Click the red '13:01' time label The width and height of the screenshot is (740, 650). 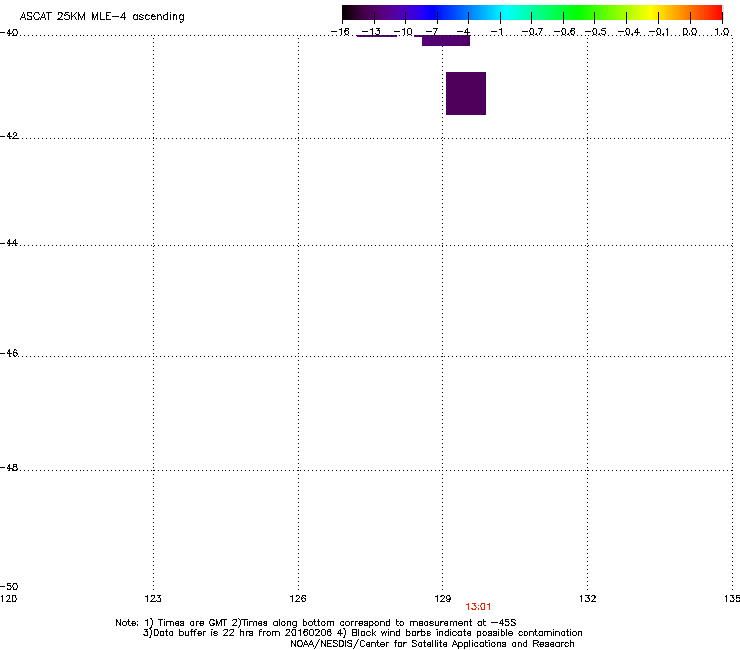coord(478,607)
